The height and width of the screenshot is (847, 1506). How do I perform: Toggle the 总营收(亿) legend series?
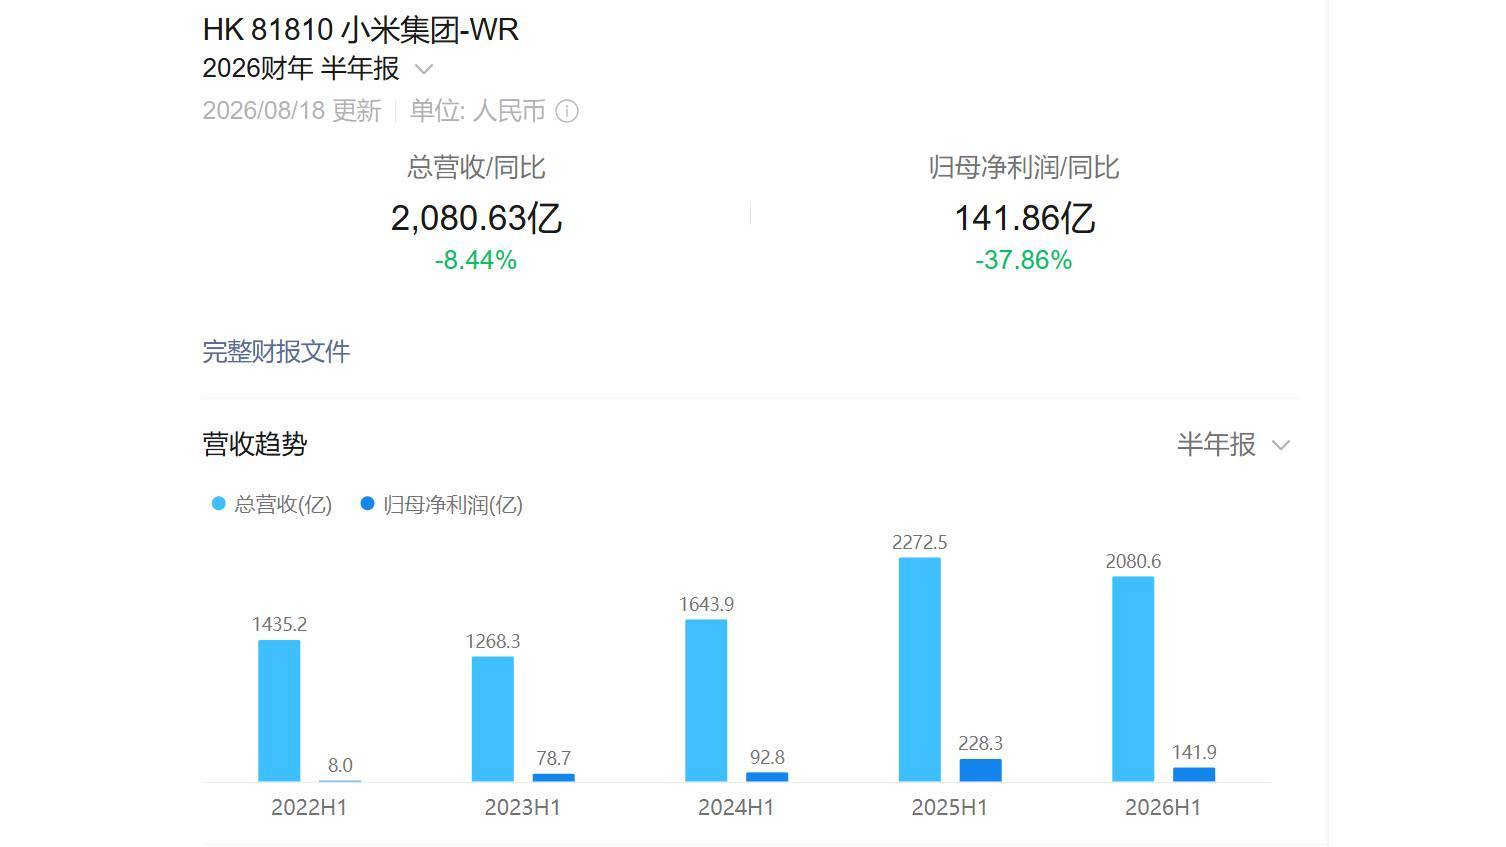pos(272,504)
